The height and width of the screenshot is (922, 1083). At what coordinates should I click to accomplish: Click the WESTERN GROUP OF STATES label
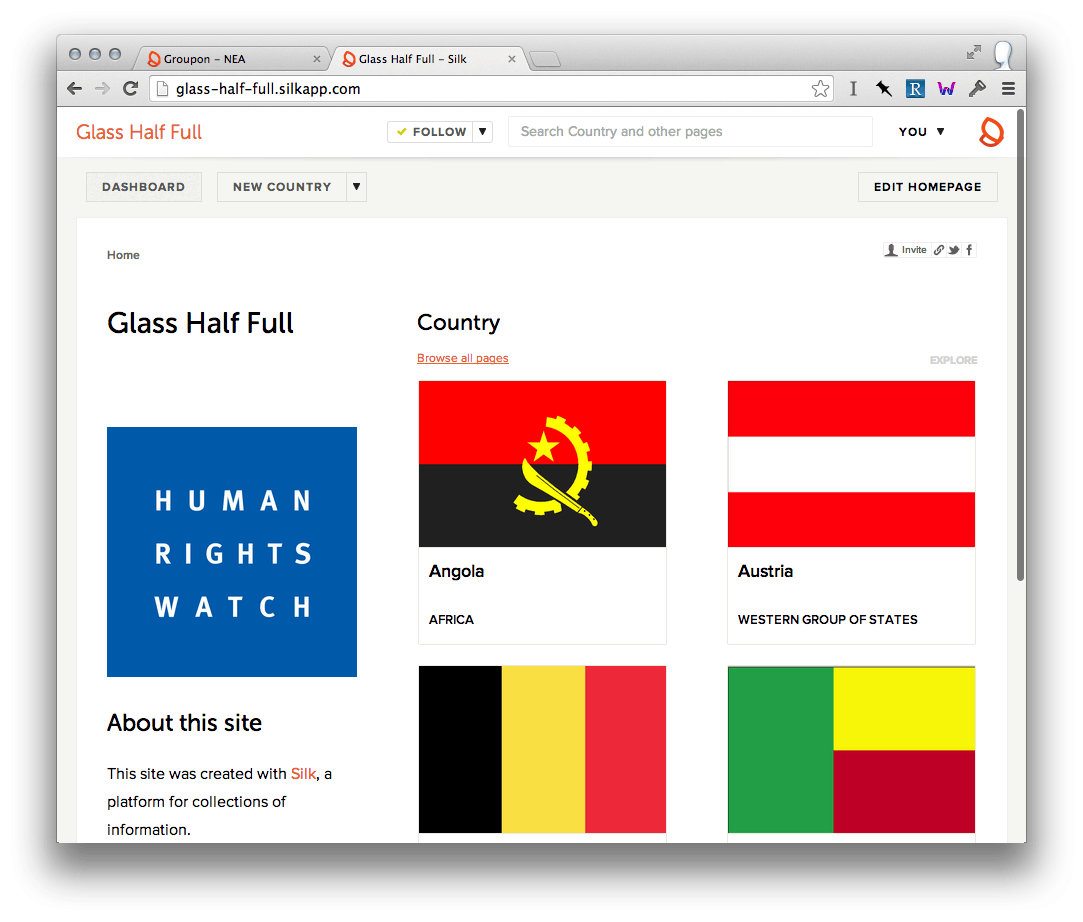tap(827, 620)
